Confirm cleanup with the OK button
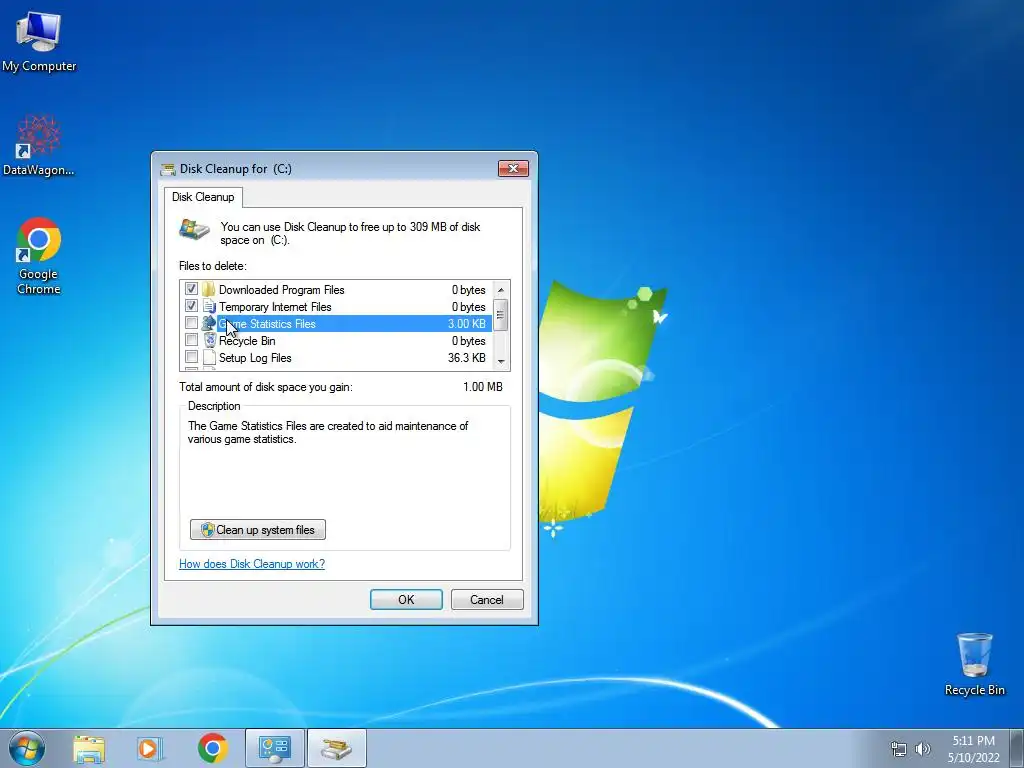Viewport: 1024px width, 768px height. pyautogui.click(x=406, y=600)
